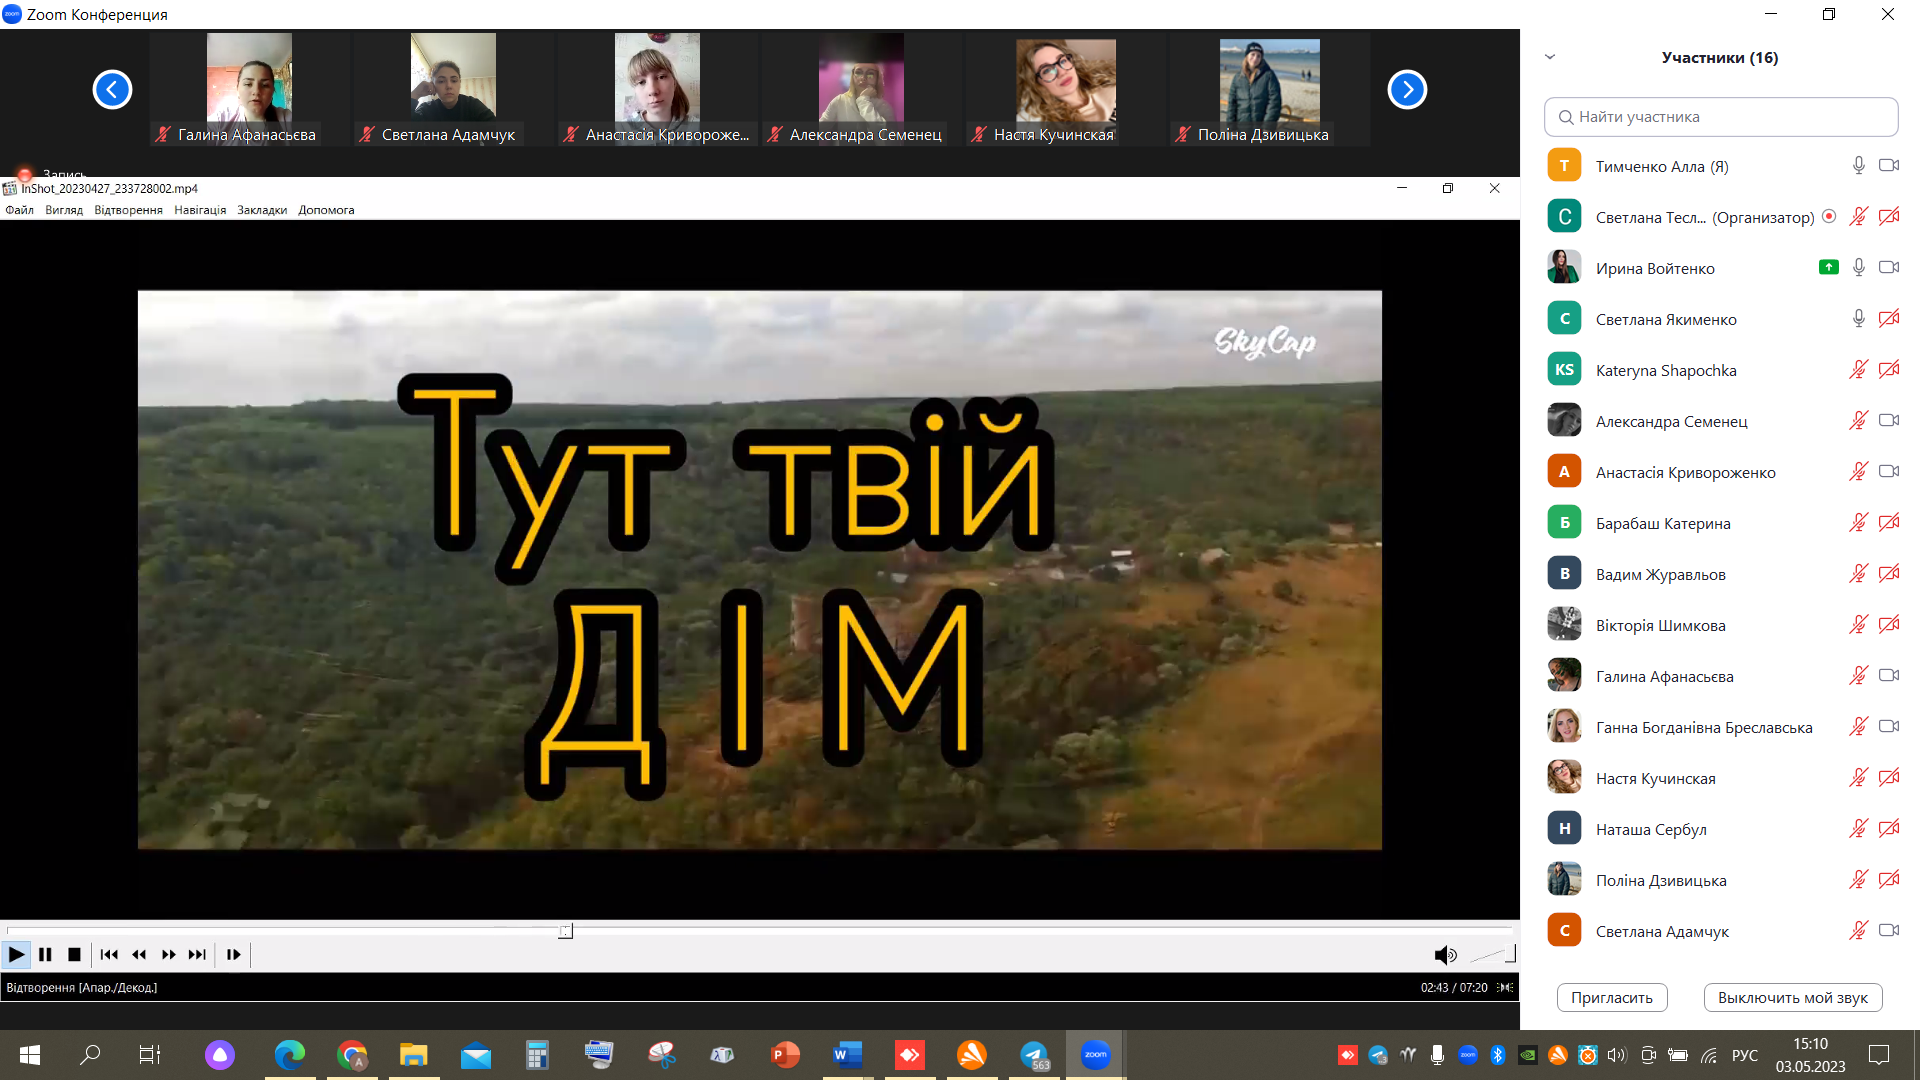The width and height of the screenshot is (1920, 1080).
Task: Click the Stop playback button
Action: 74,955
